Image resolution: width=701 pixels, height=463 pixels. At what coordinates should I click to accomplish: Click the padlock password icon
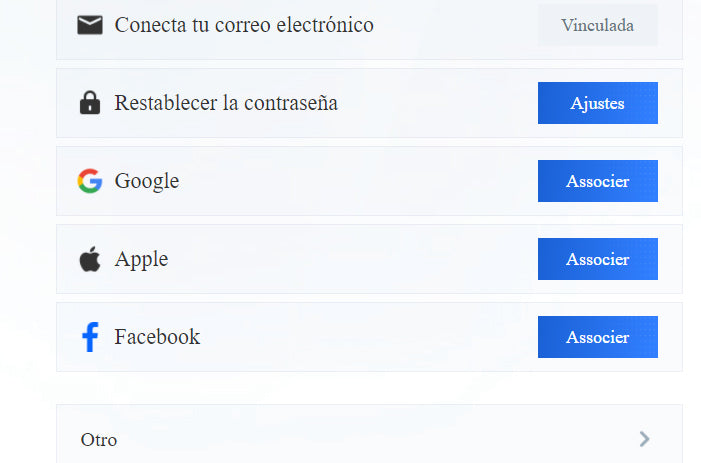tap(90, 103)
